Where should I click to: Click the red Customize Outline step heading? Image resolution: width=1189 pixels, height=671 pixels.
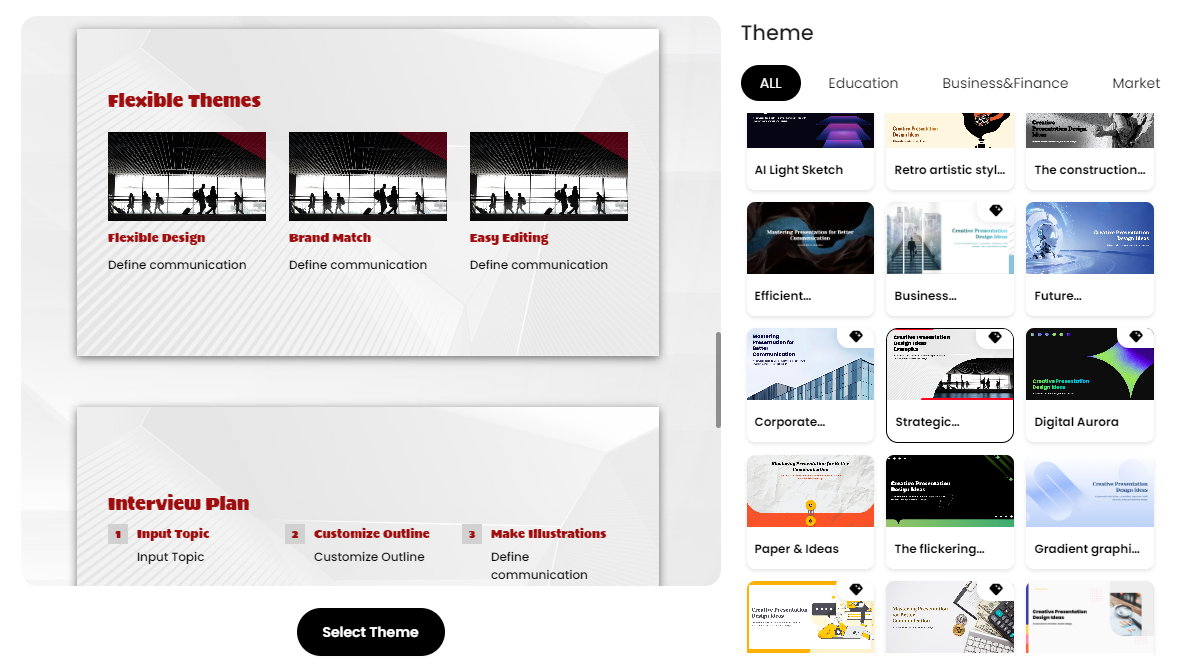click(372, 534)
